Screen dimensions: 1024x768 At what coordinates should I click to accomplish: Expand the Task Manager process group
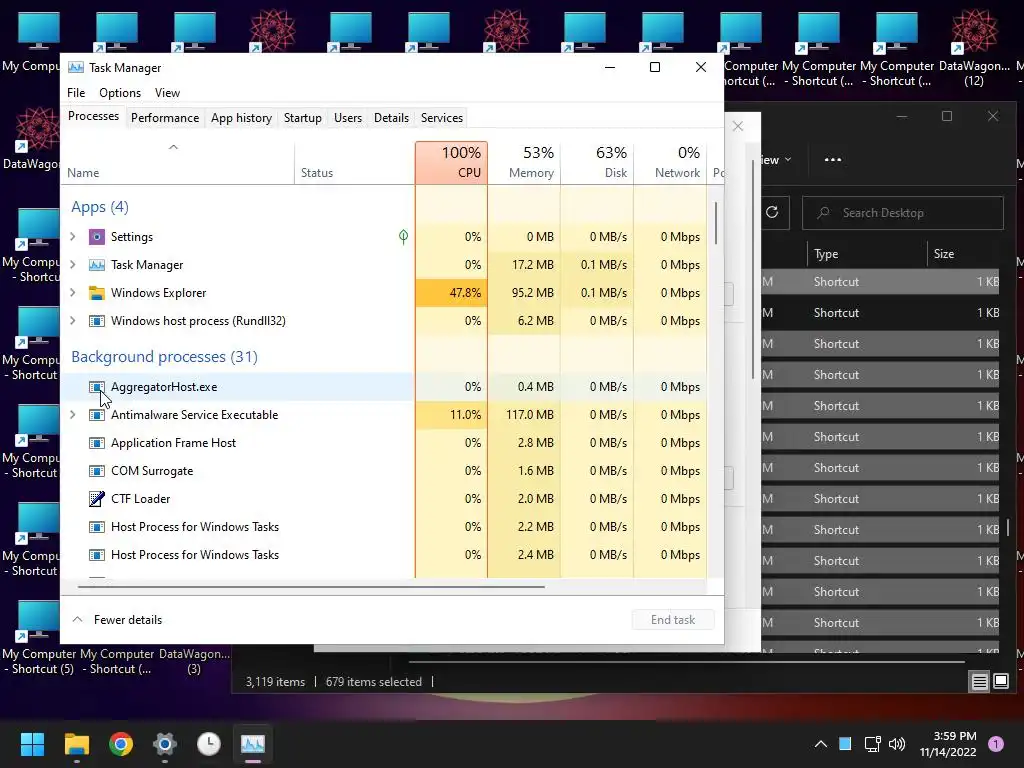(72, 265)
